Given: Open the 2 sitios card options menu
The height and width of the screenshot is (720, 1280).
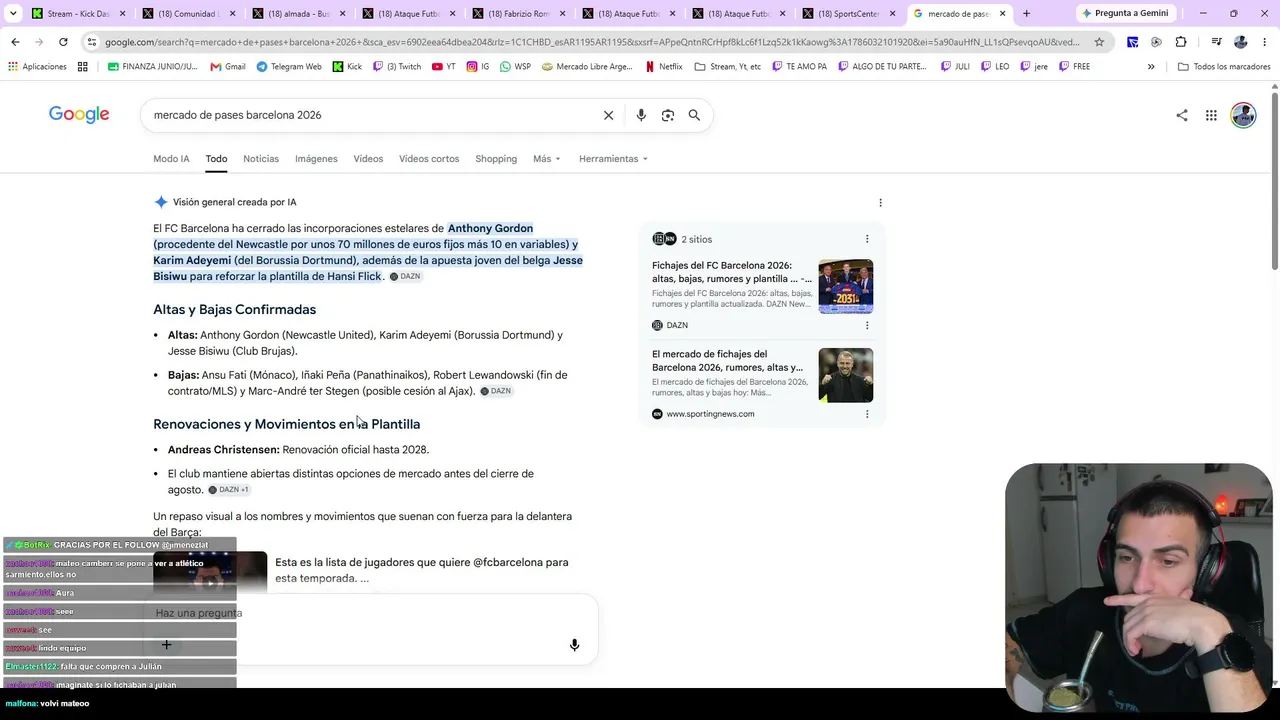Looking at the screenshot, I should 867,239.
